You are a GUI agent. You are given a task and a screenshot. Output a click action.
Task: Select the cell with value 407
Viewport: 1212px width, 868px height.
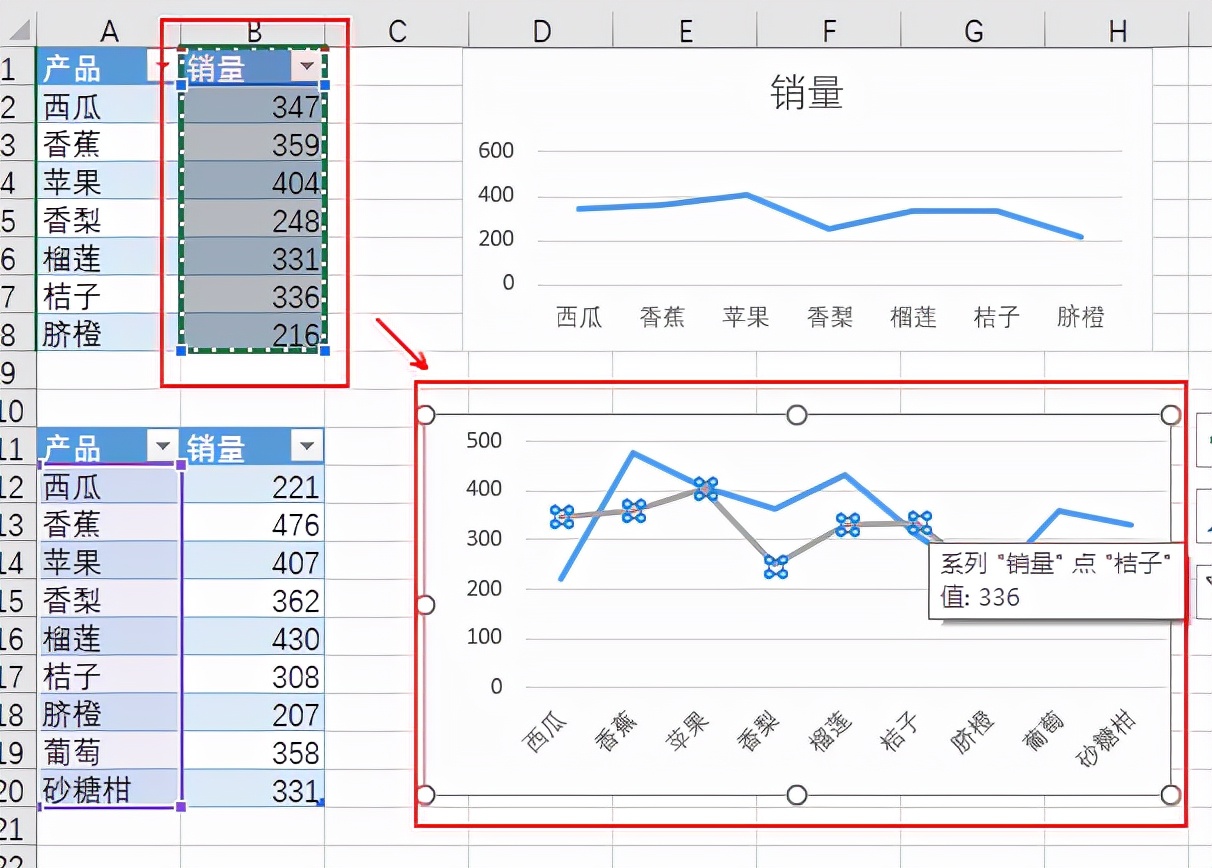point(253,561)
